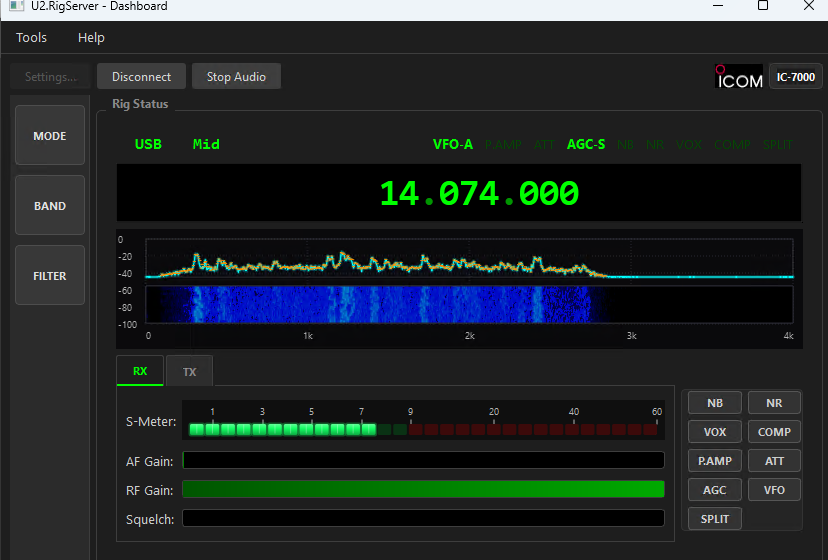This screenshot has height=560, width=828.
Task: Click the 3k spectrum axis label
Action: 632,335
